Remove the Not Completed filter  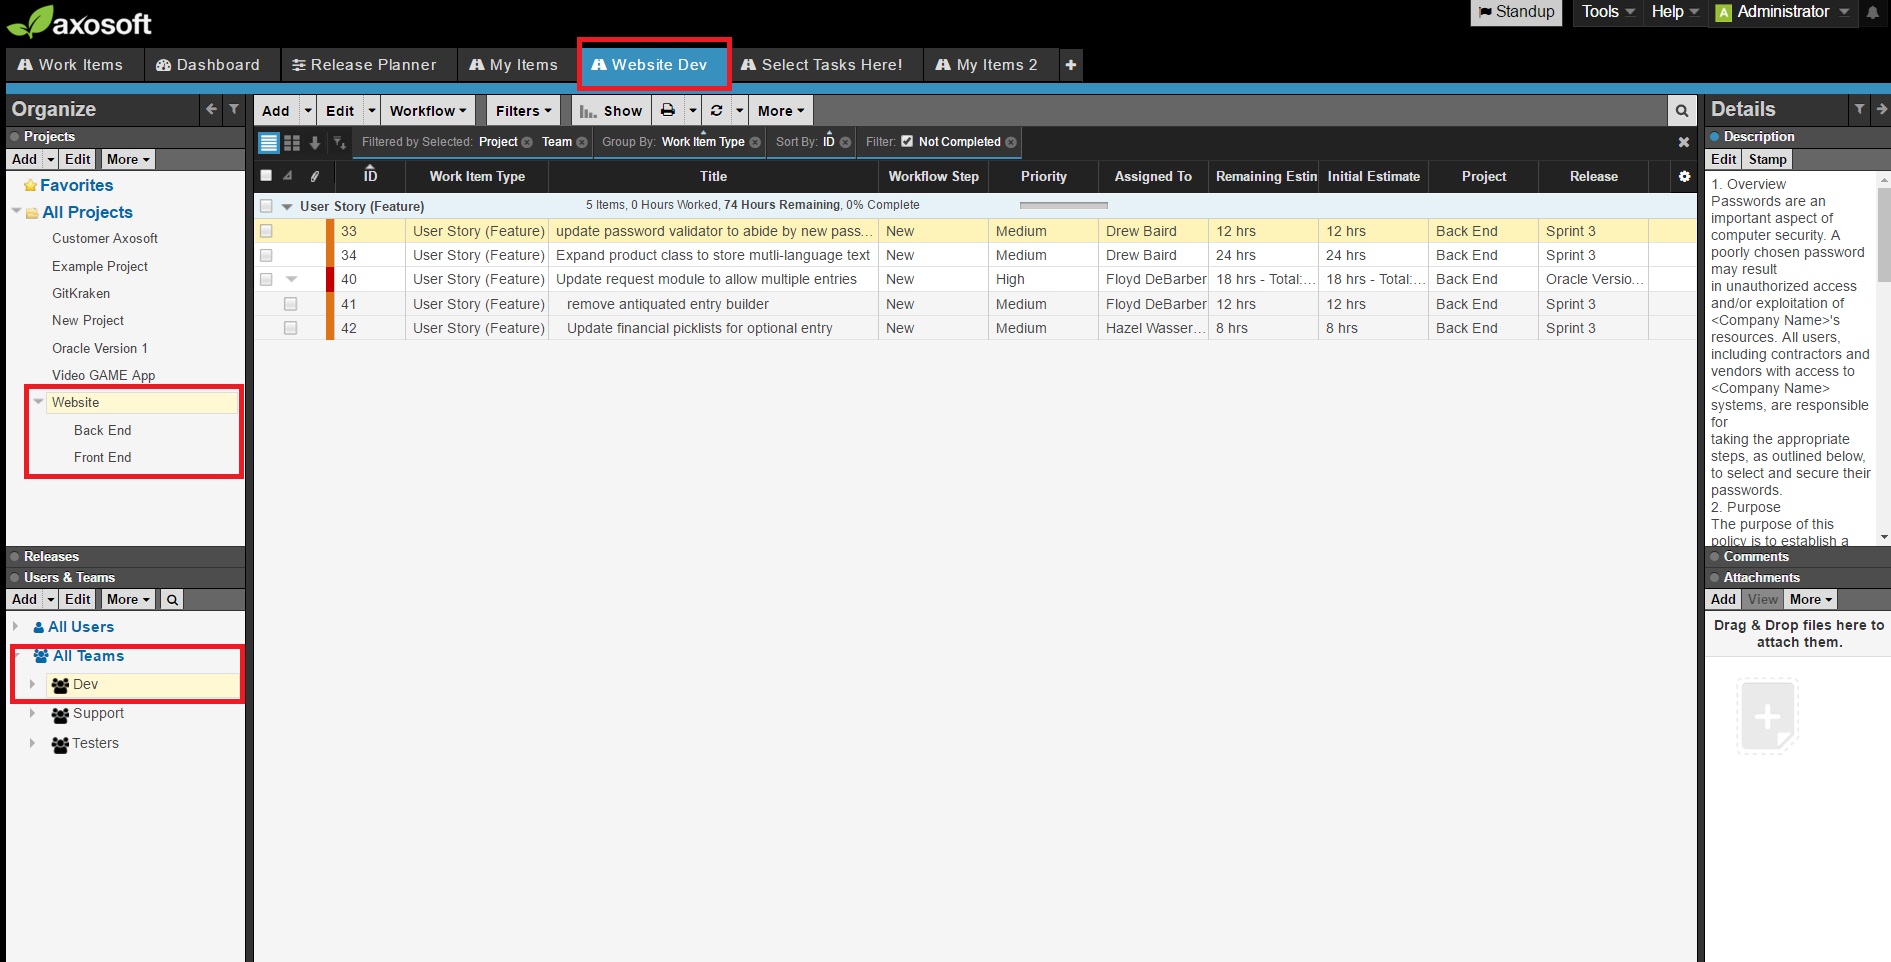tap(1011, 143)
